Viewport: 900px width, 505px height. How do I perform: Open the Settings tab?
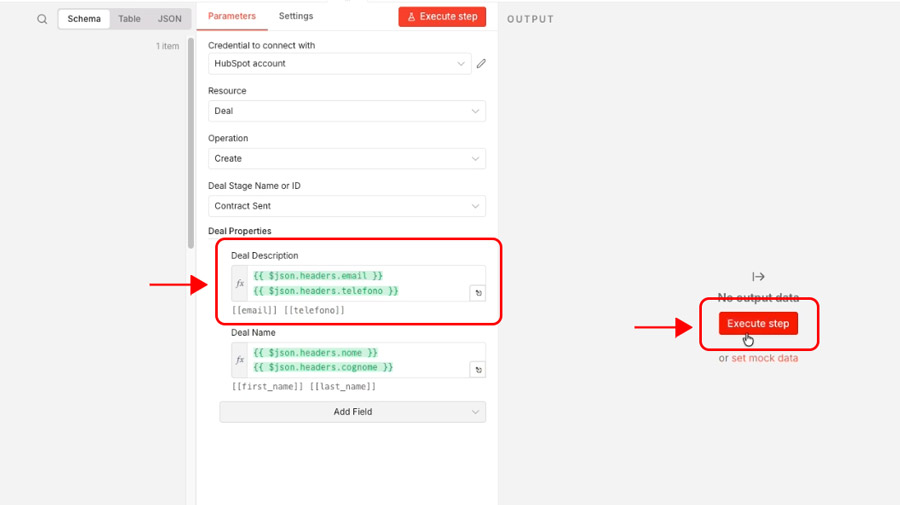tap(296, 16)
